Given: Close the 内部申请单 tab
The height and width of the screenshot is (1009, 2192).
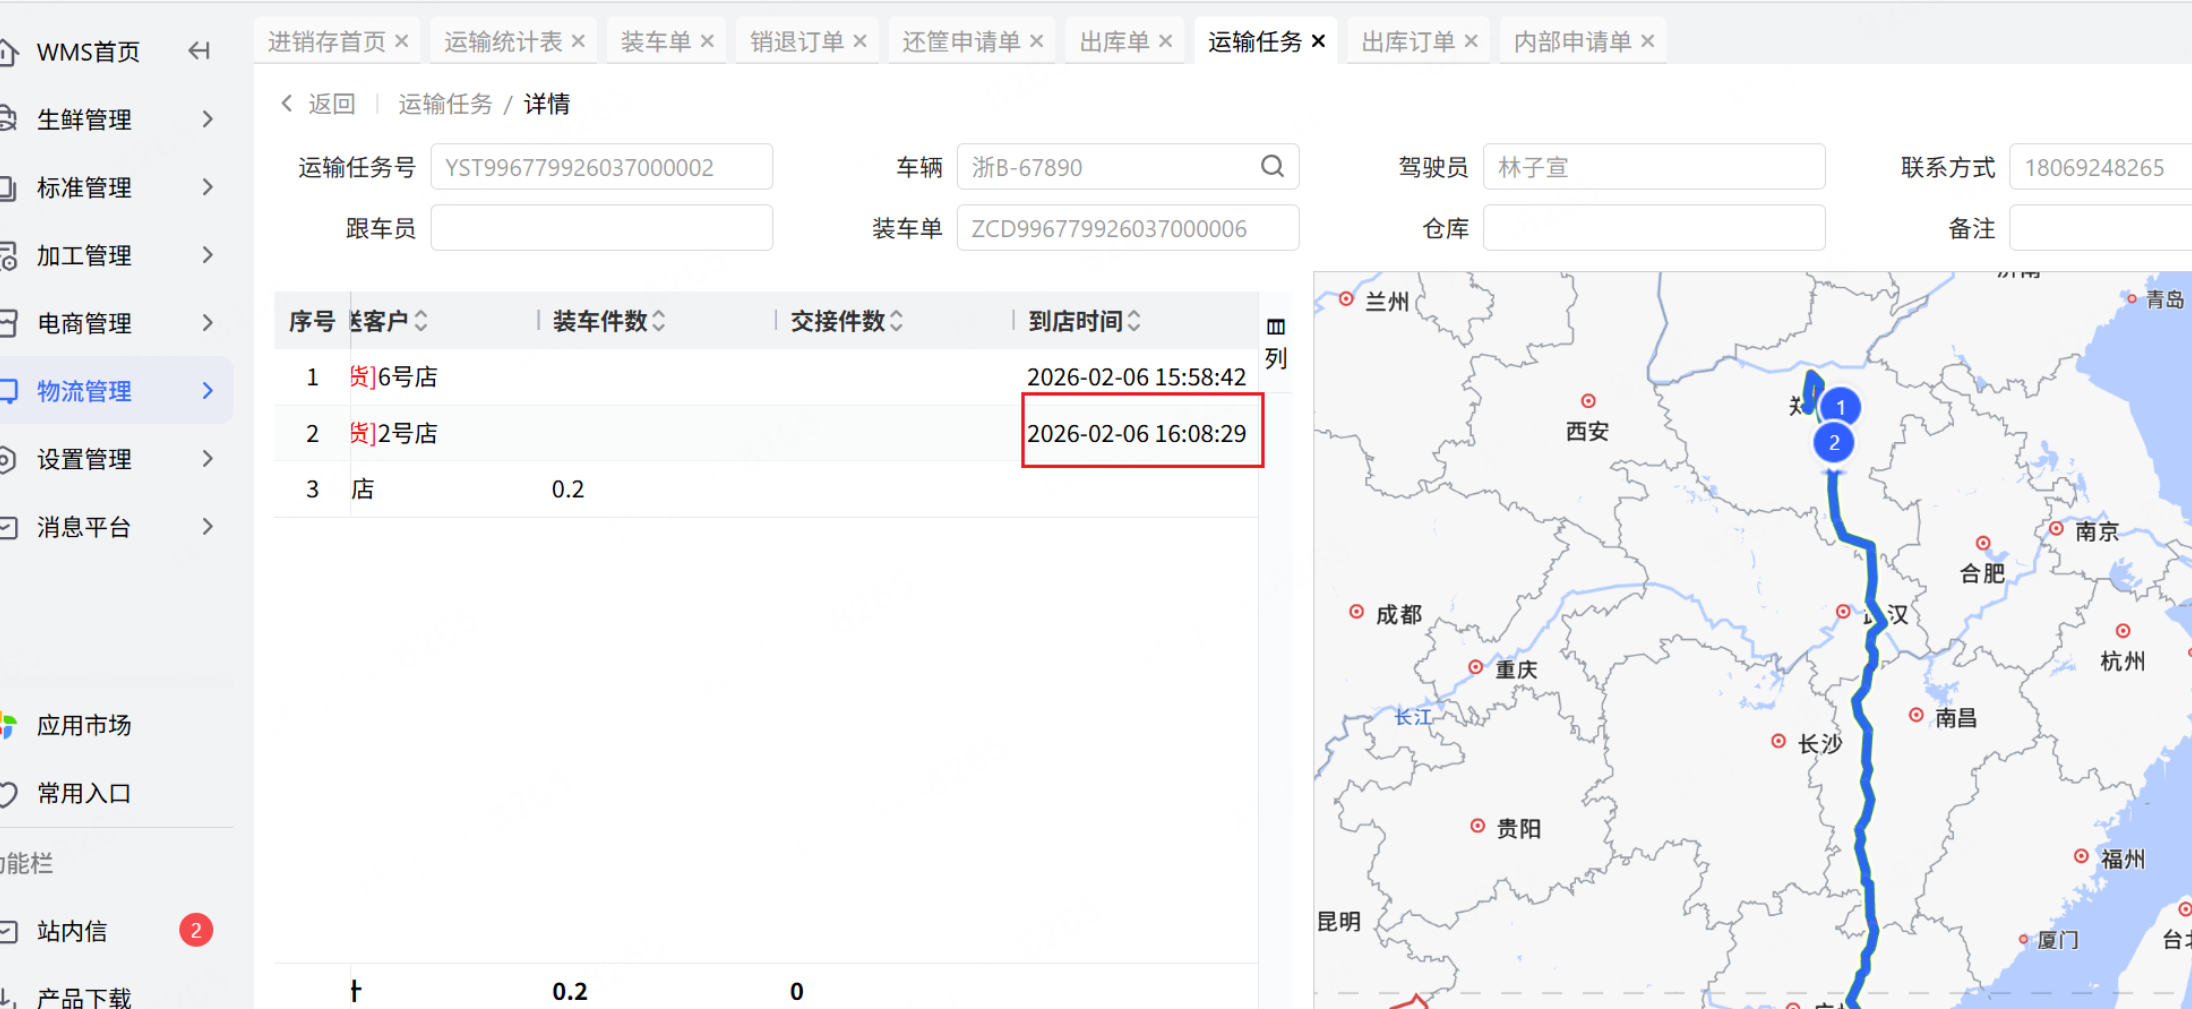Looking at the screenshot, I should [x=1648, y=41].
